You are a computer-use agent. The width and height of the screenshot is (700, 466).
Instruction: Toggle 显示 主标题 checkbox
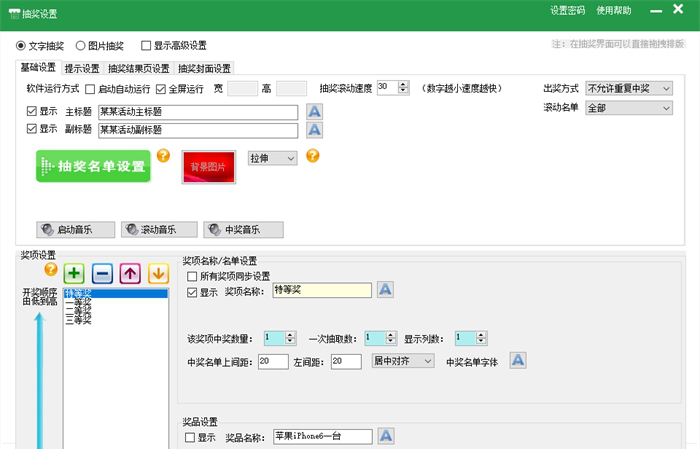pyautogui.click(x=32, y=111)
